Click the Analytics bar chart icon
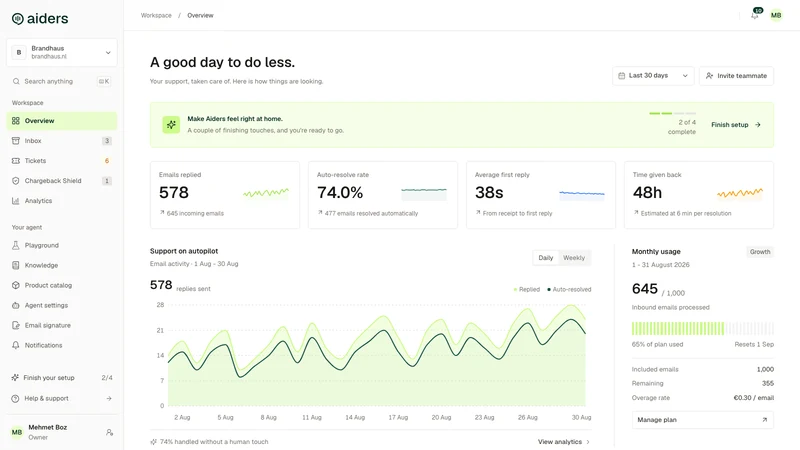The height and width of the screenshot is (450, 800). point(16,201)
